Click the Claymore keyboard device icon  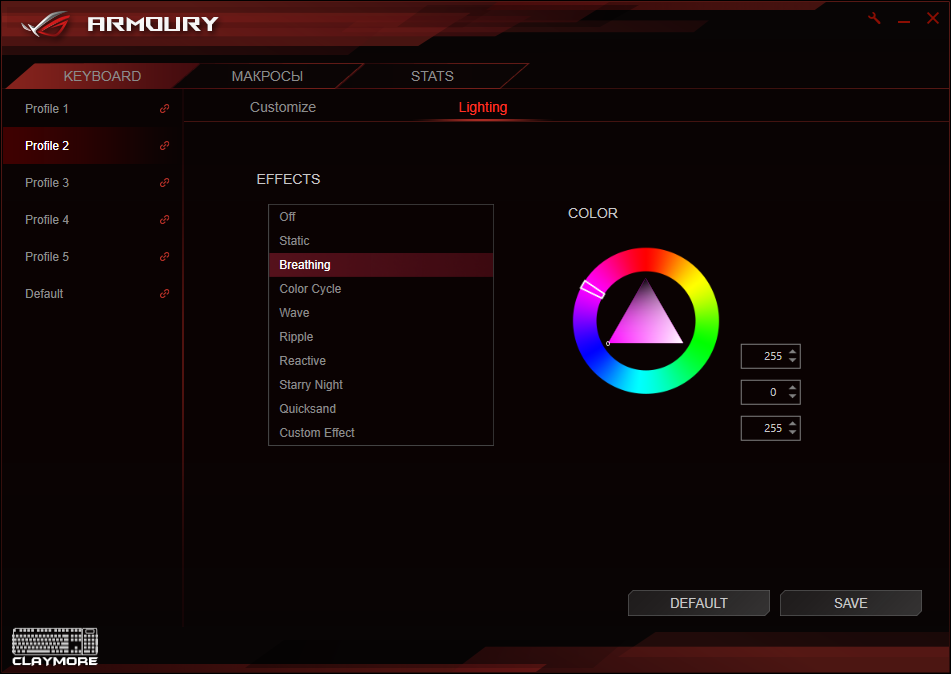[x=55, y=647]
